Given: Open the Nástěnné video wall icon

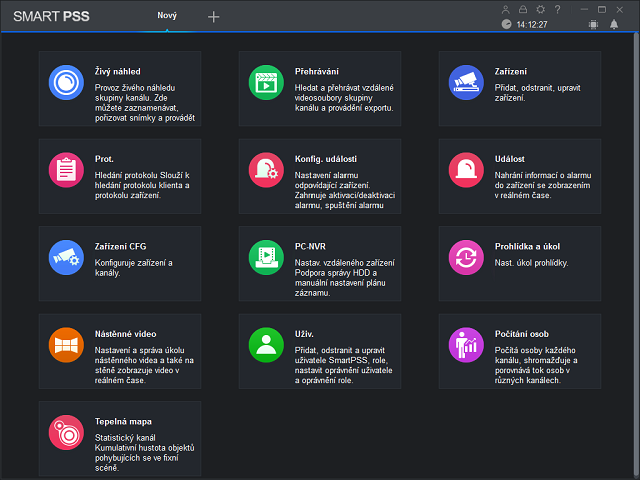Looking at the screenshot, I should [66, 345].
